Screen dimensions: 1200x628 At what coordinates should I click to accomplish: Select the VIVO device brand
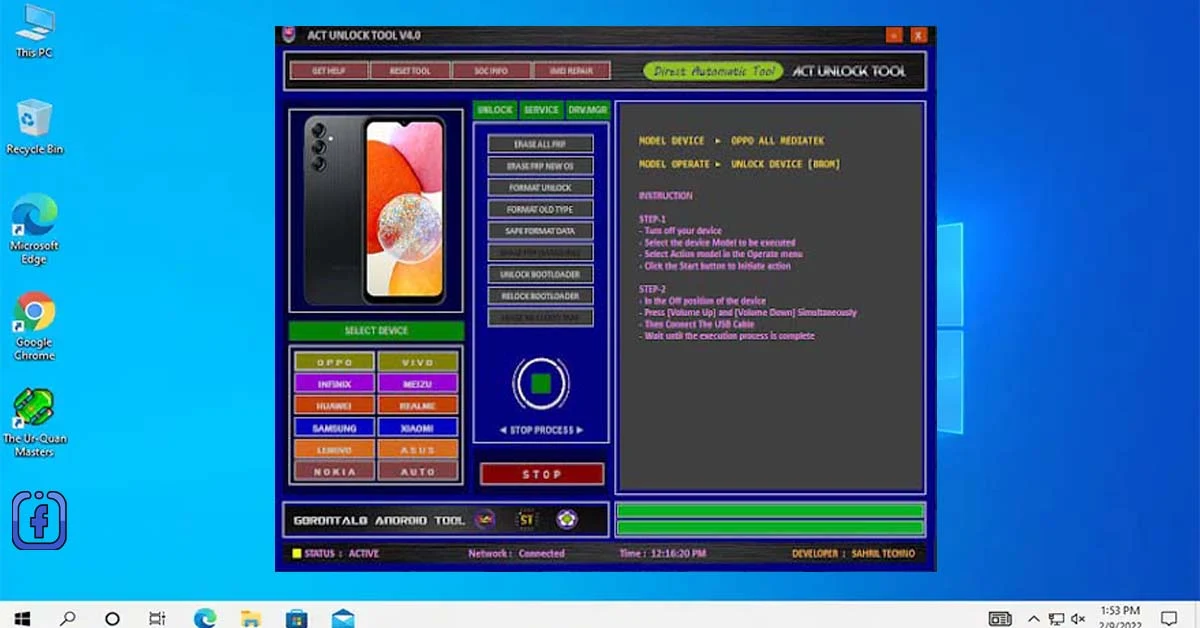coord(418,362)
